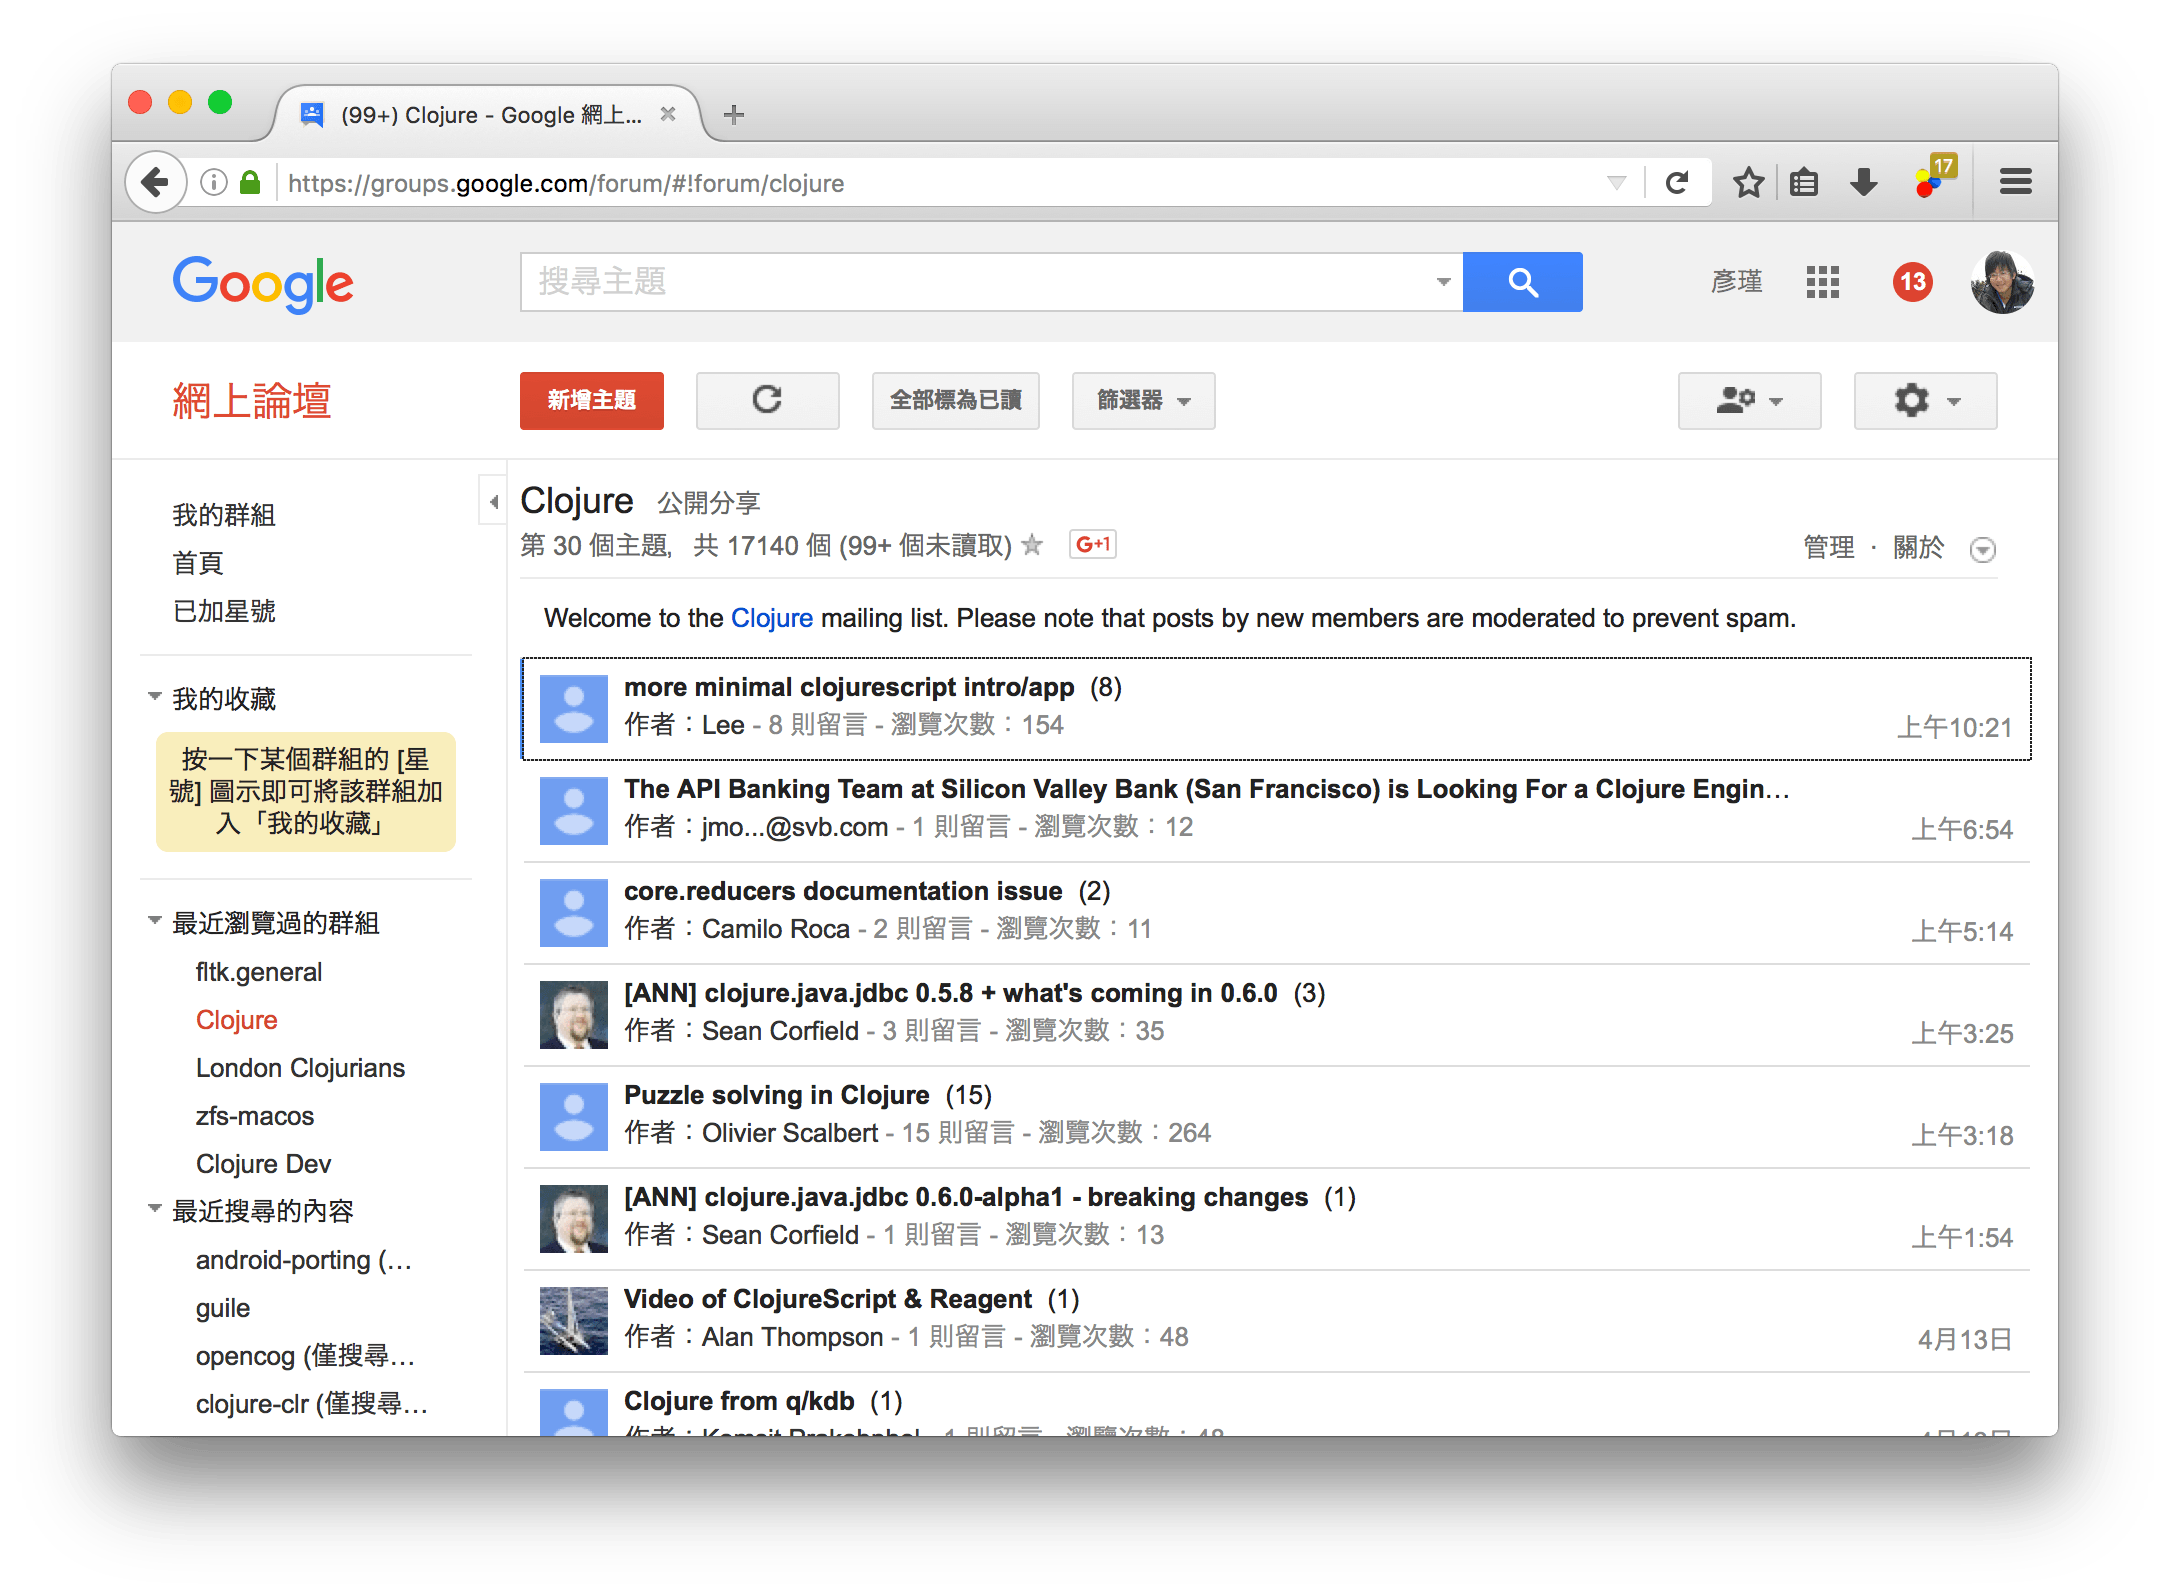
Task: Click the colorful extension icon with badge 17
Action: tap(1933, 178)
